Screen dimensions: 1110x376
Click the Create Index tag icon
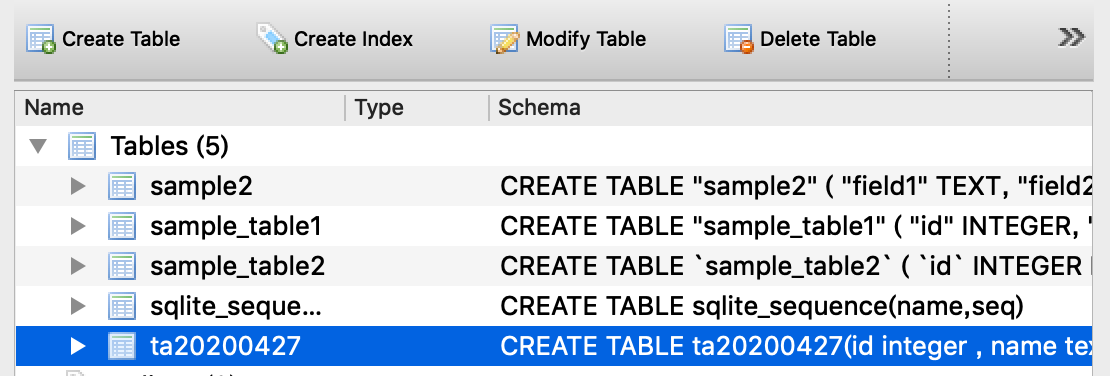(x=272, y=39)
